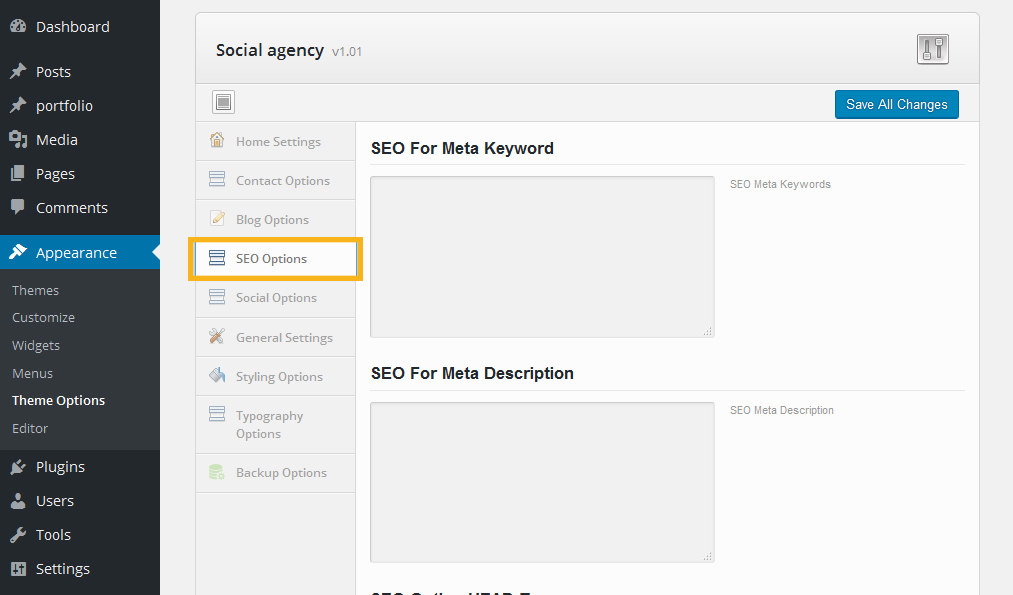Focus the SEO Meta Description textarea
The image size is (1013, 595).
click(x=542, y=482)
